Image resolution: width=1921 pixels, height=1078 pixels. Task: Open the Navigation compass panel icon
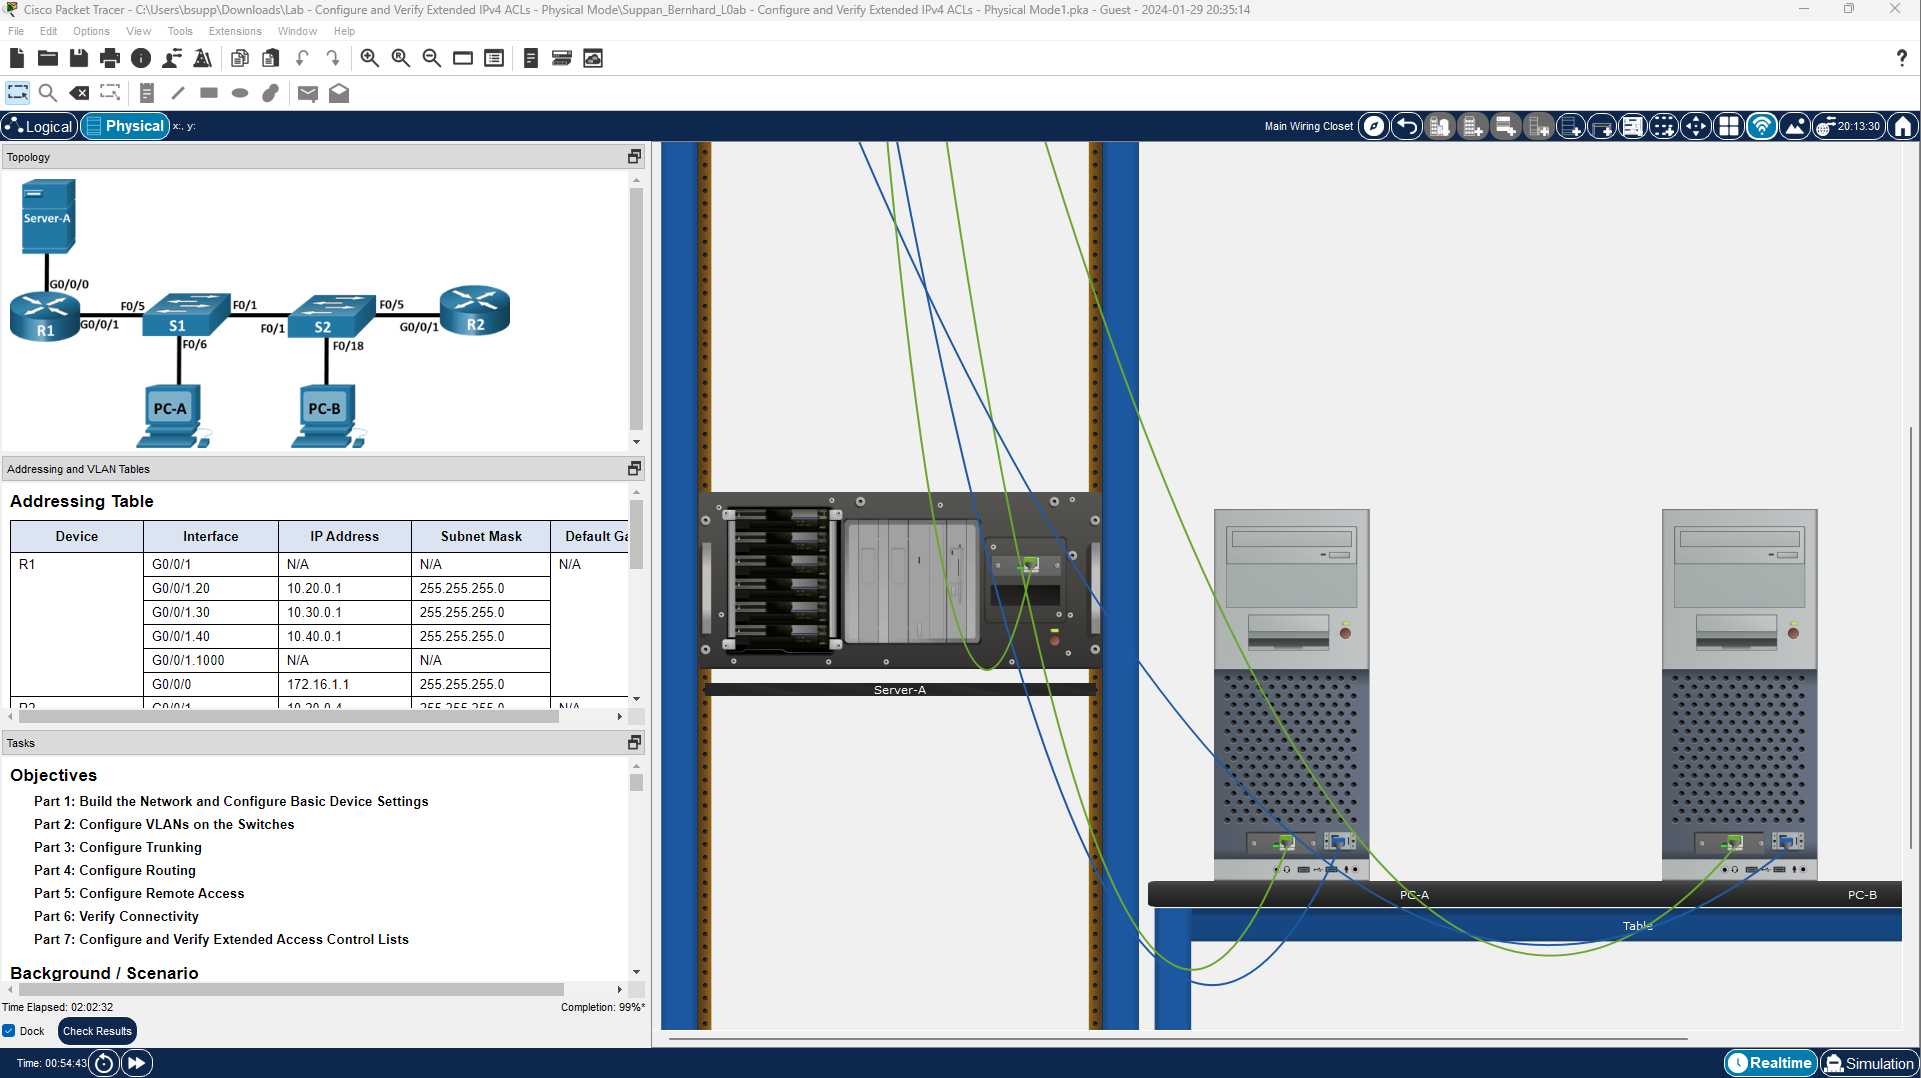point(1374,126)
